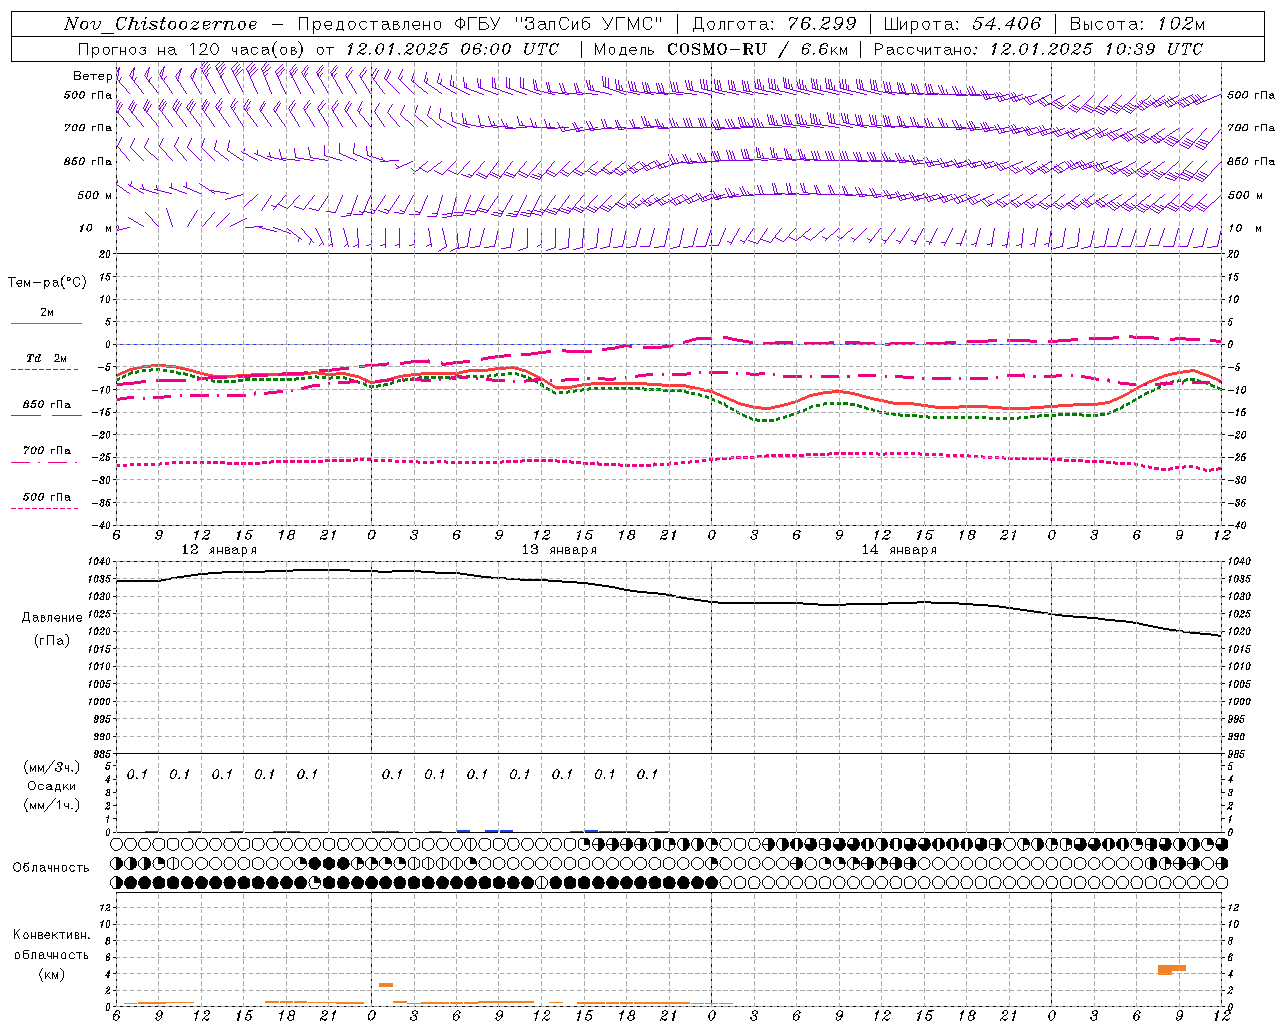This screenshot has height=1024, width=1280.
Task: Select the date label '14 января'
Action: pyautogui.click(x=899, y=550)
